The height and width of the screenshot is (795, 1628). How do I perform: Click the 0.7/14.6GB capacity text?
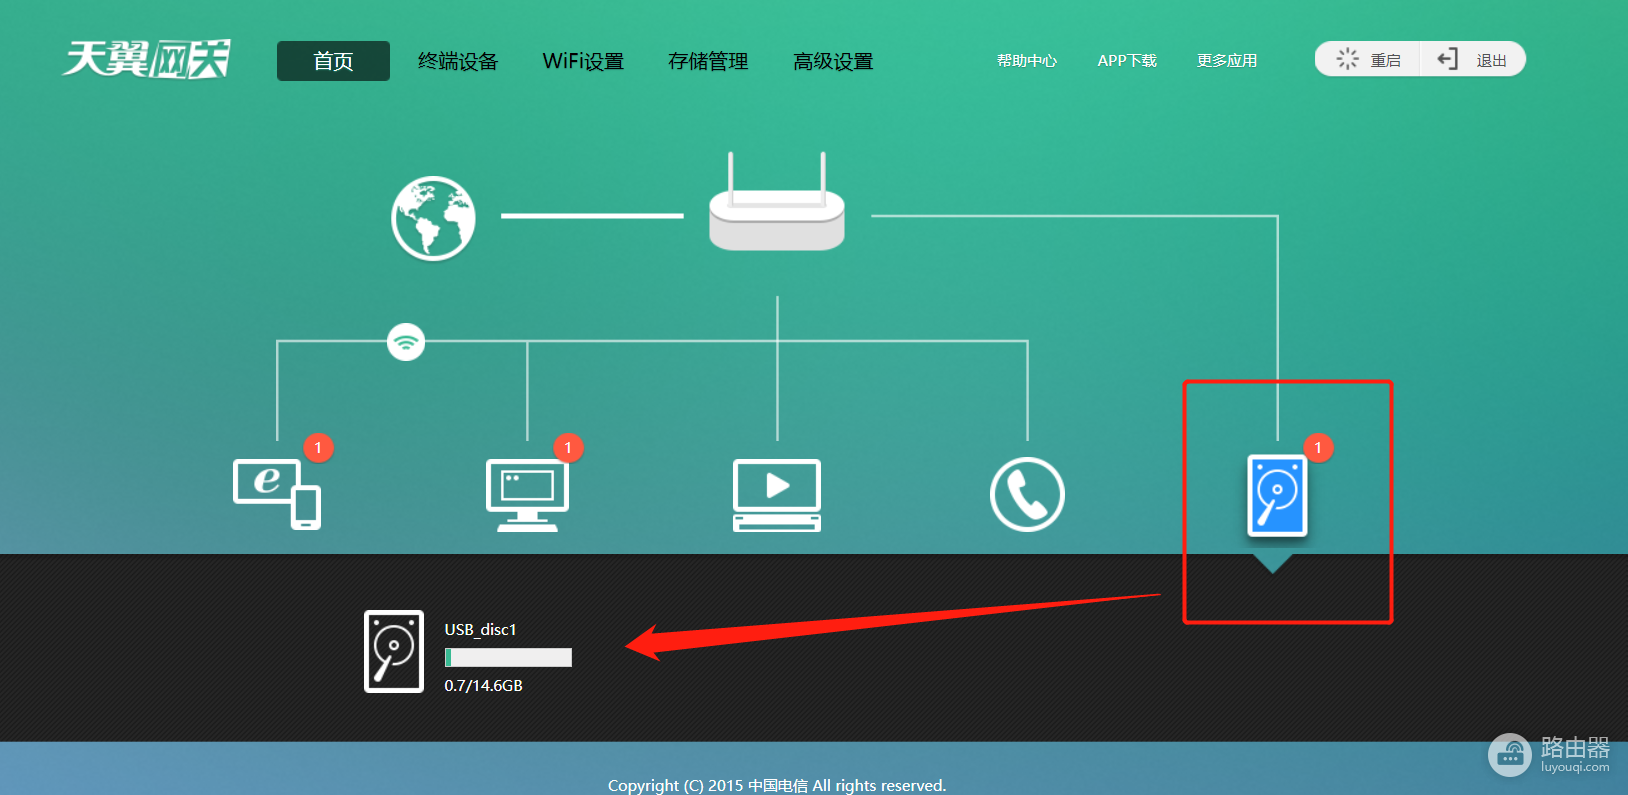483,685
